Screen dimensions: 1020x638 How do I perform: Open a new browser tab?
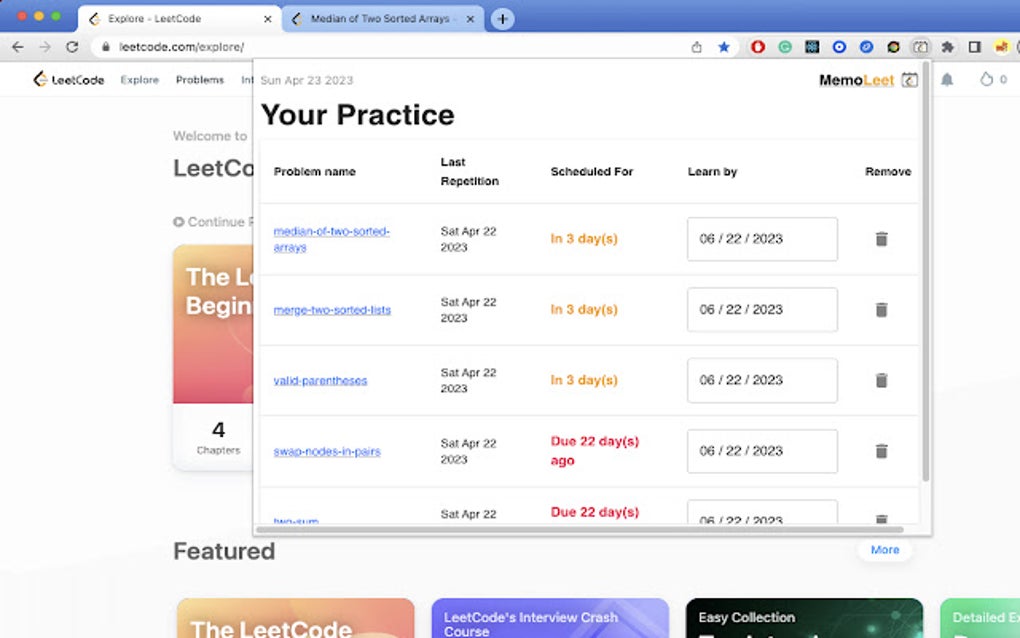[x=502, y=19]
